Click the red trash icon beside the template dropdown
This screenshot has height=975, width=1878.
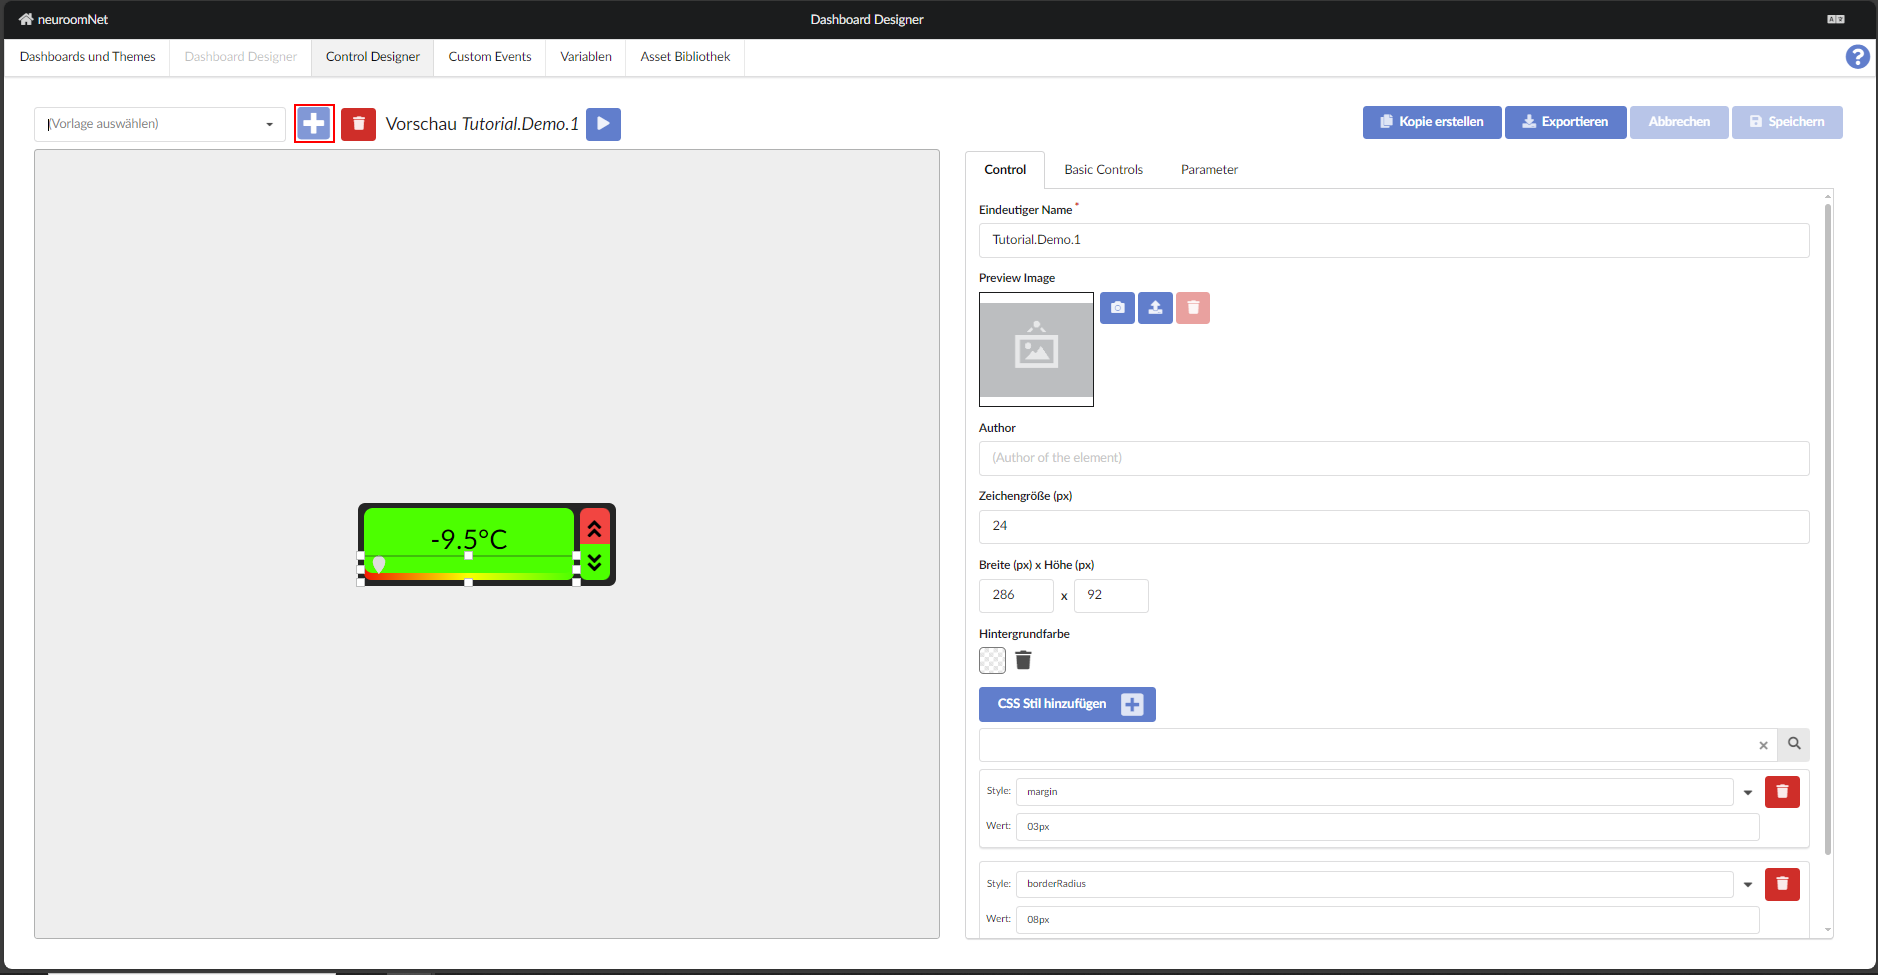[x=358, y=124]
